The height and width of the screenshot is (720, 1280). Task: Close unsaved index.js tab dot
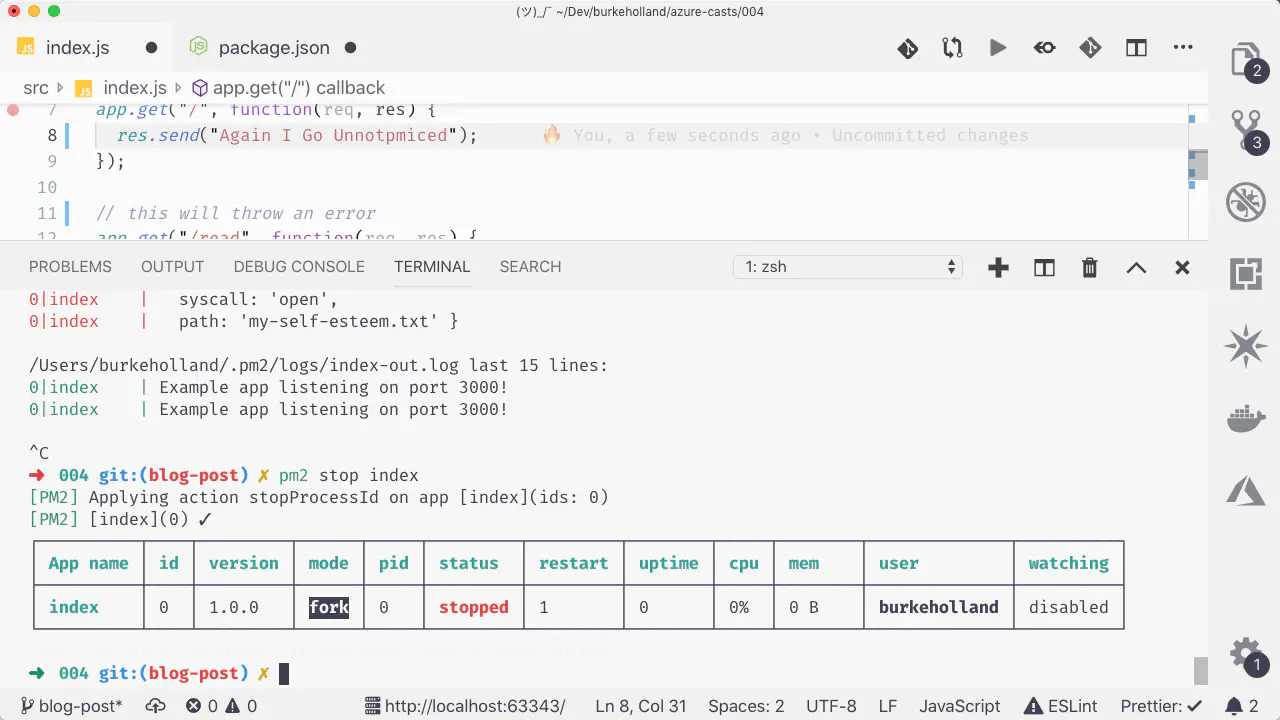pyautogui.click(x=152, y=47)
